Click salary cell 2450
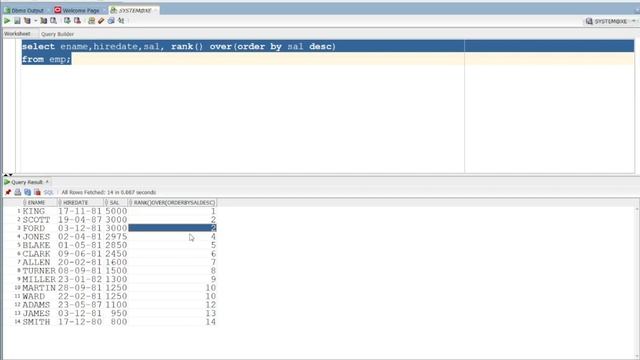 click(x=116, y=254)
